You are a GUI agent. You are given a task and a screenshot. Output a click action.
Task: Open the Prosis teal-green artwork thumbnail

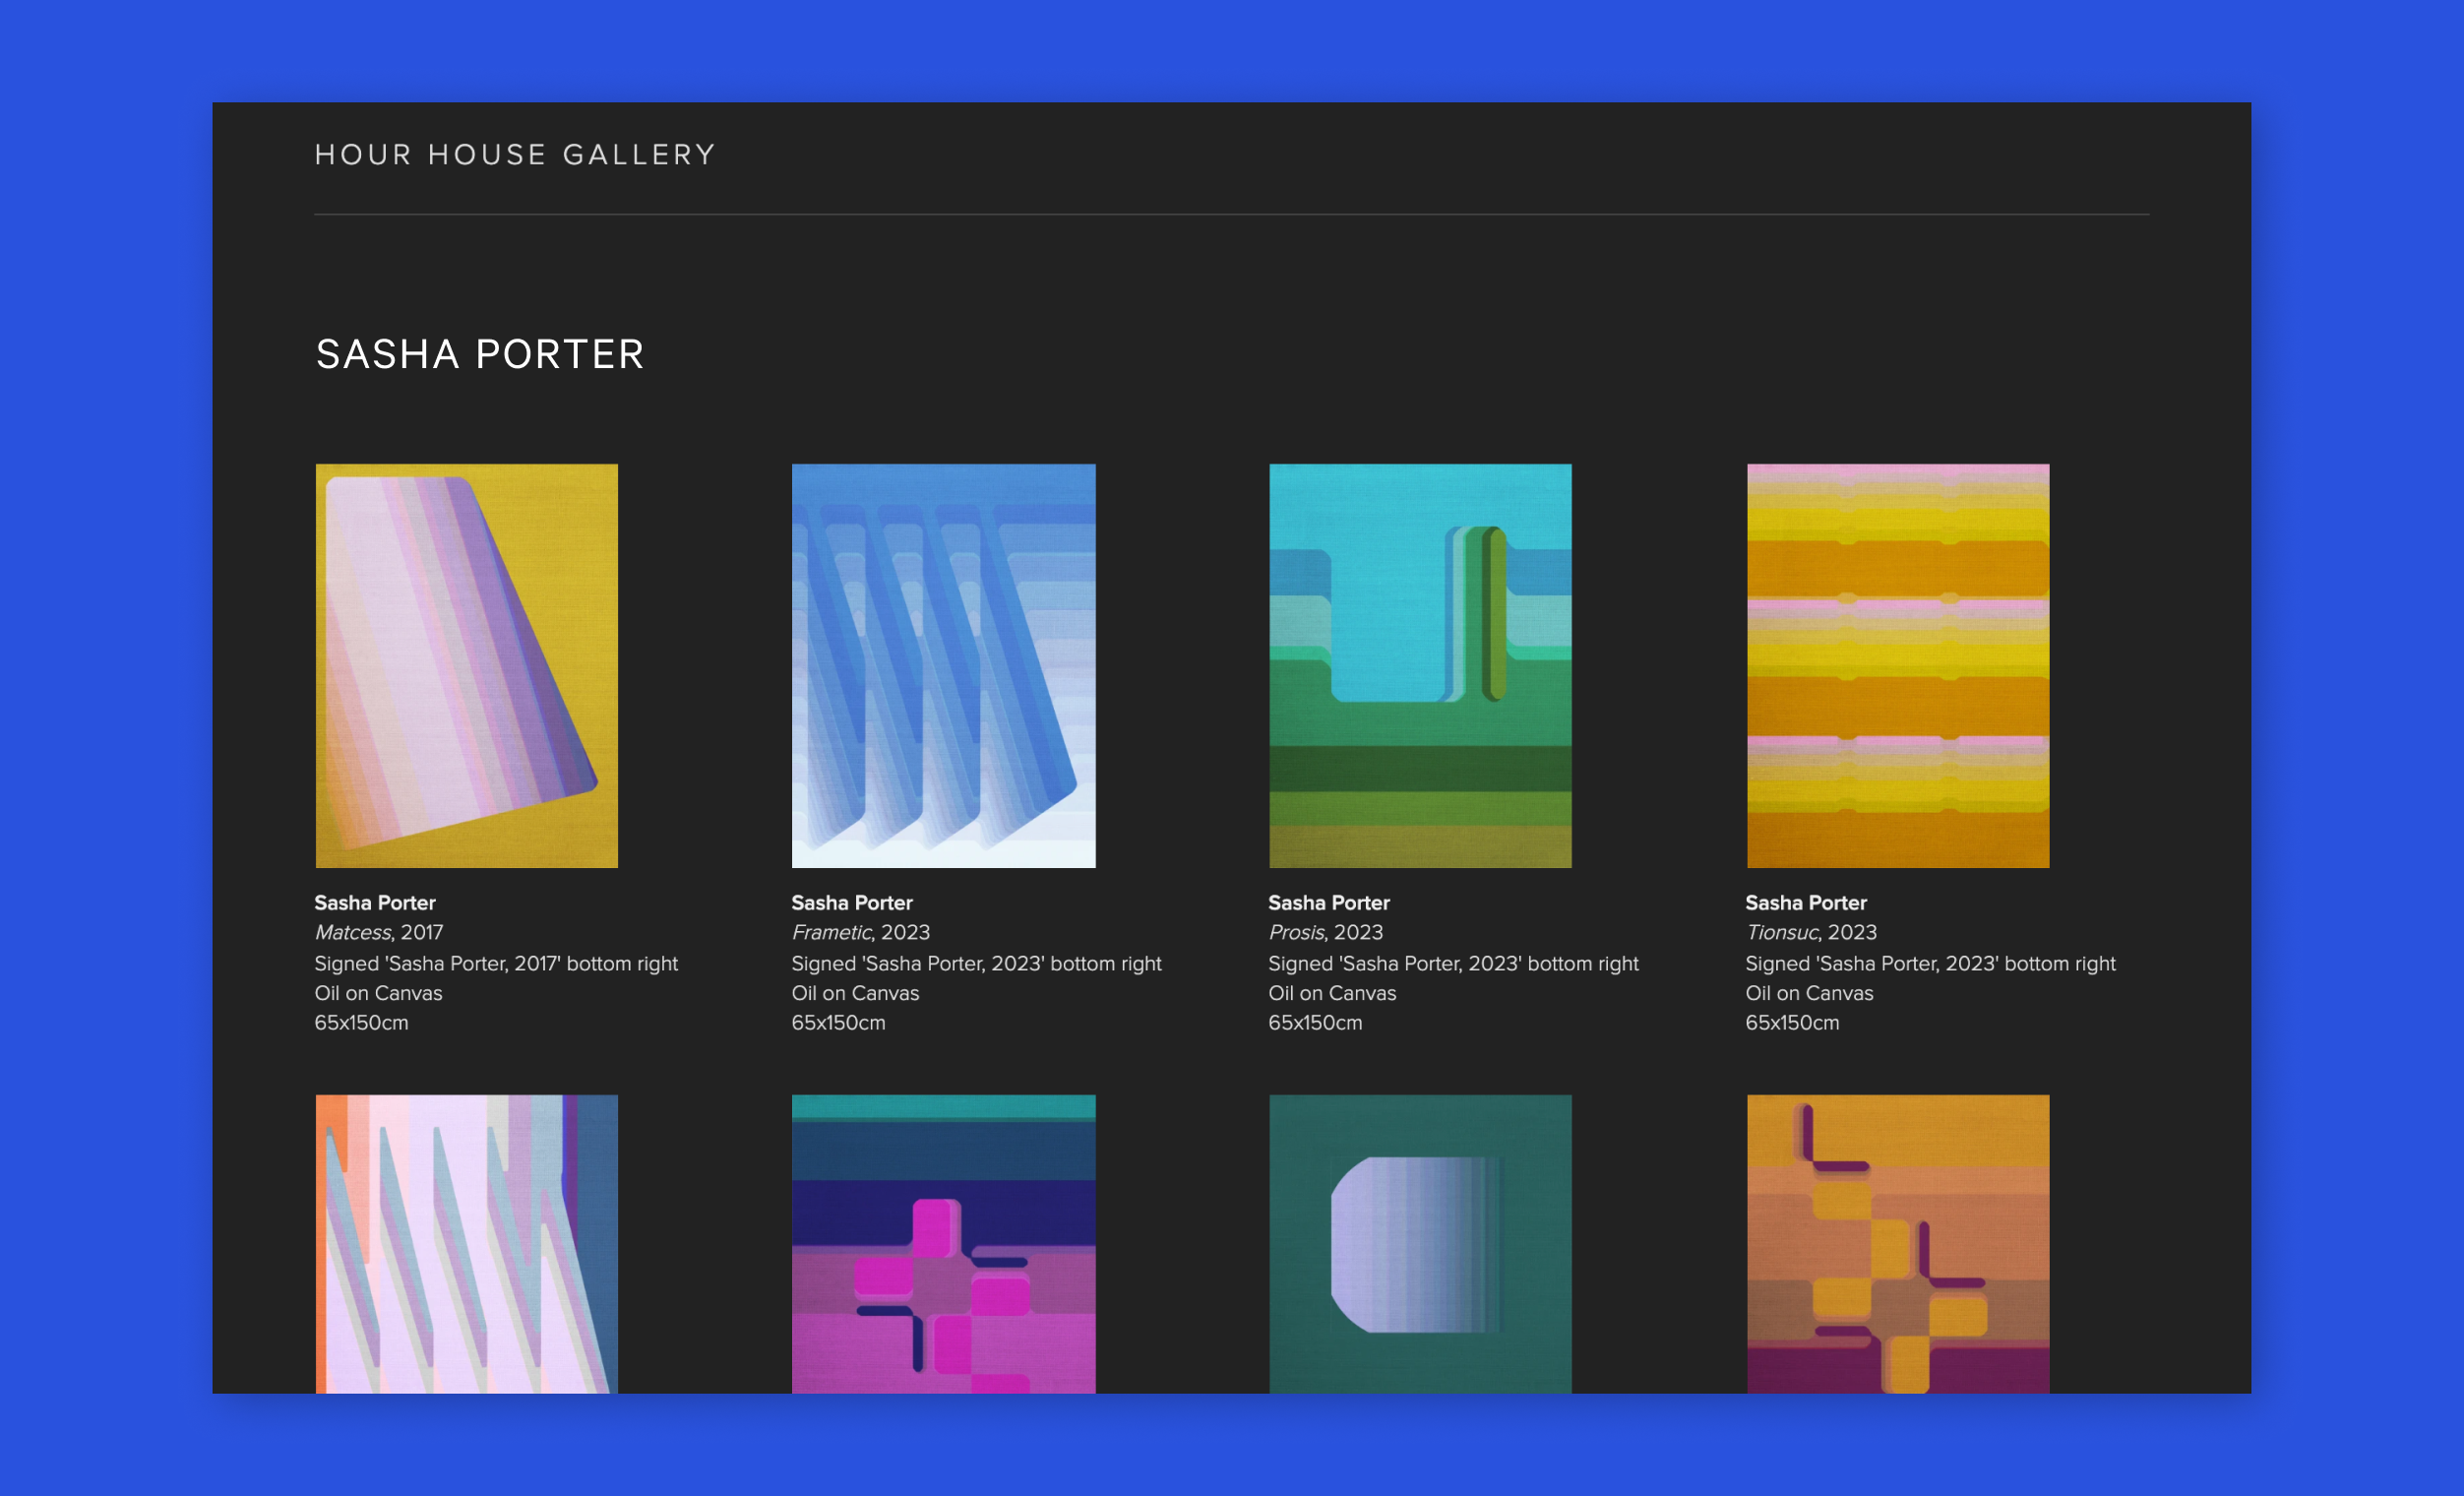click(x=1420, y=665)
